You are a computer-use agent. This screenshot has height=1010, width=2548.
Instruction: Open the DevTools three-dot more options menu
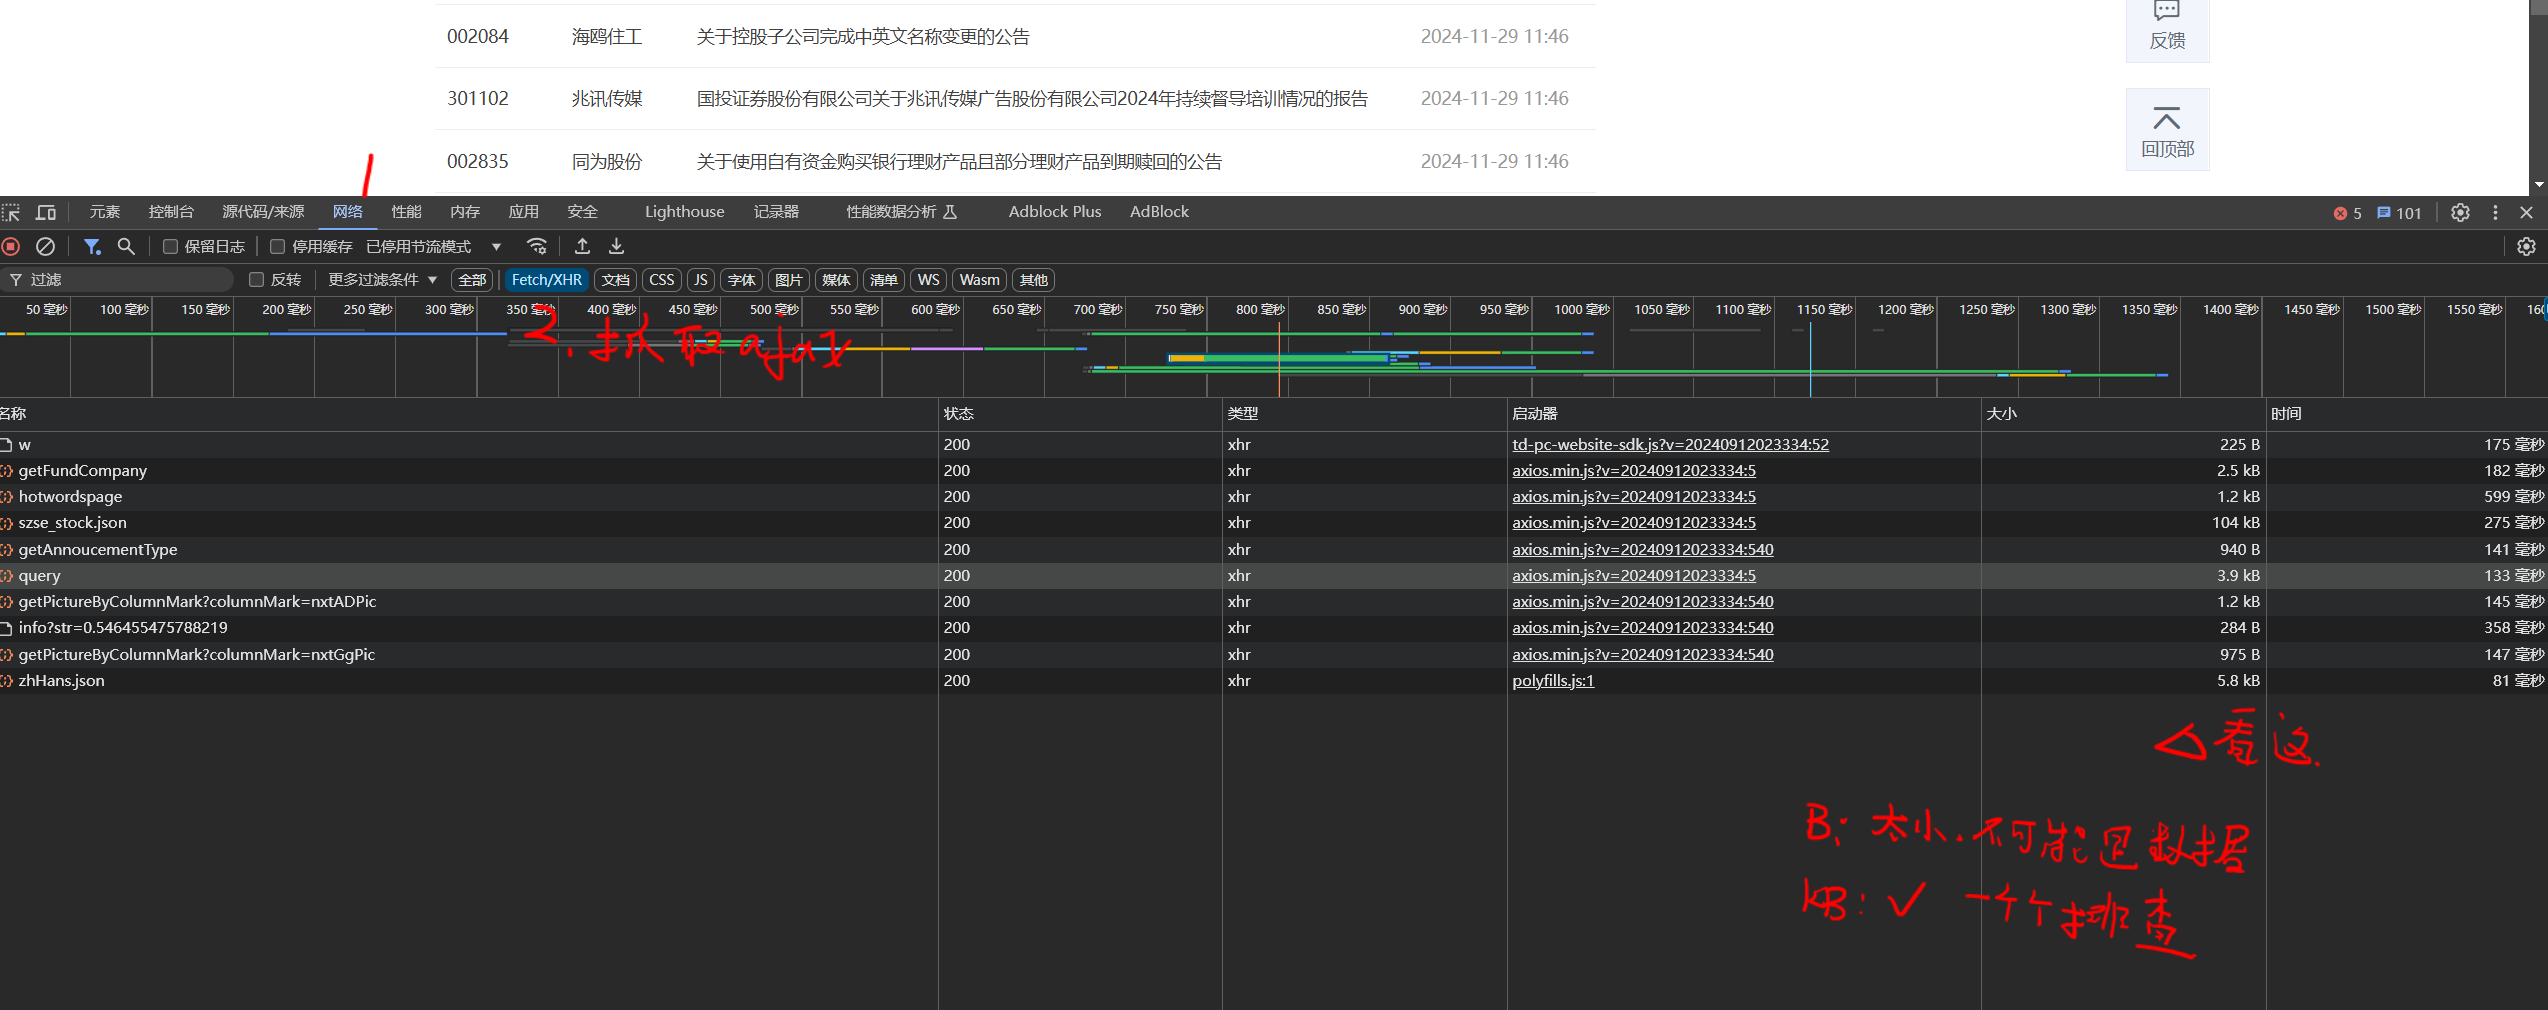point(2495,212)
